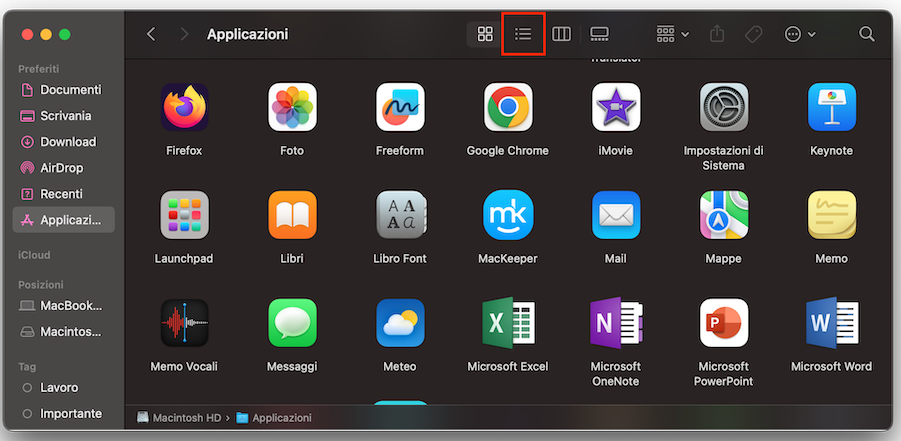Open the MacBook location in sidebar
This screenshot has width=901, height=441.
coord(63,305)
